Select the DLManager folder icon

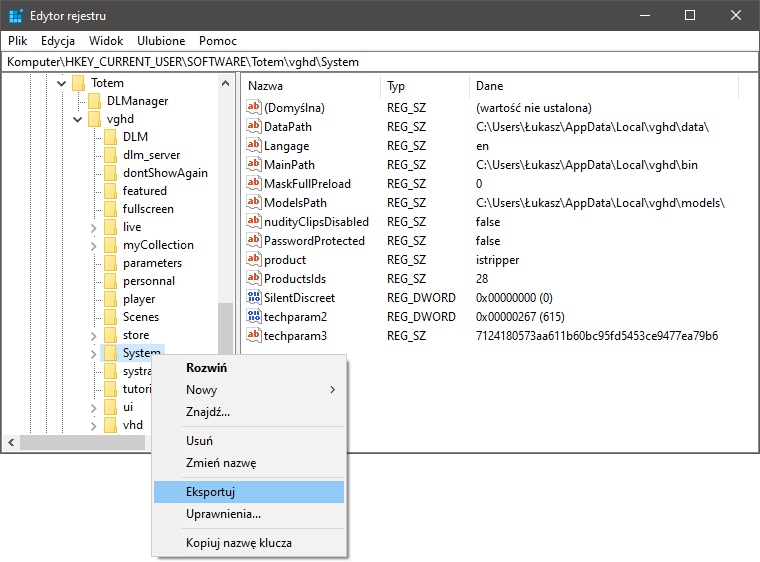coord(95,101)
